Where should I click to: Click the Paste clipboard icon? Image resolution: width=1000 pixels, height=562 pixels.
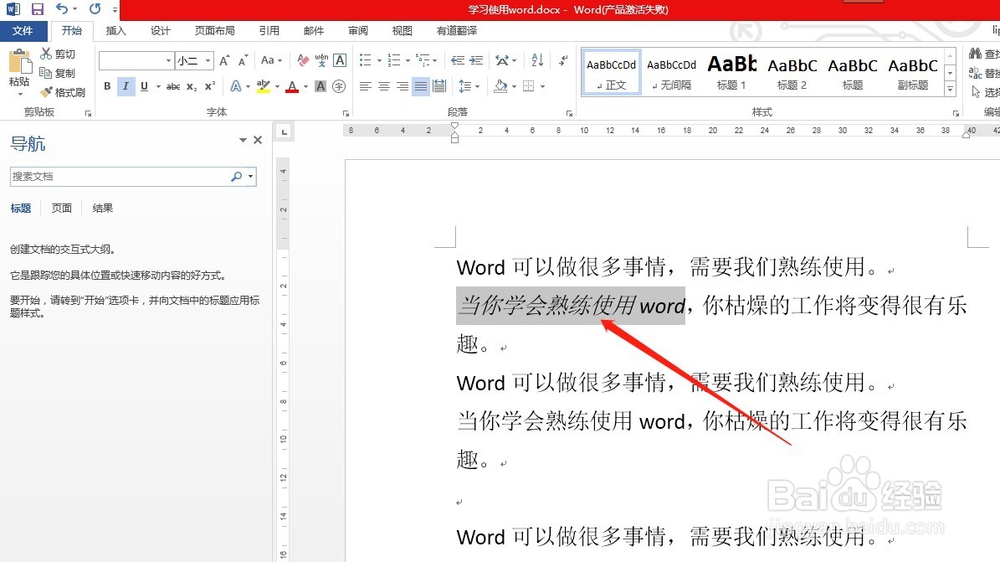point(20,63)
